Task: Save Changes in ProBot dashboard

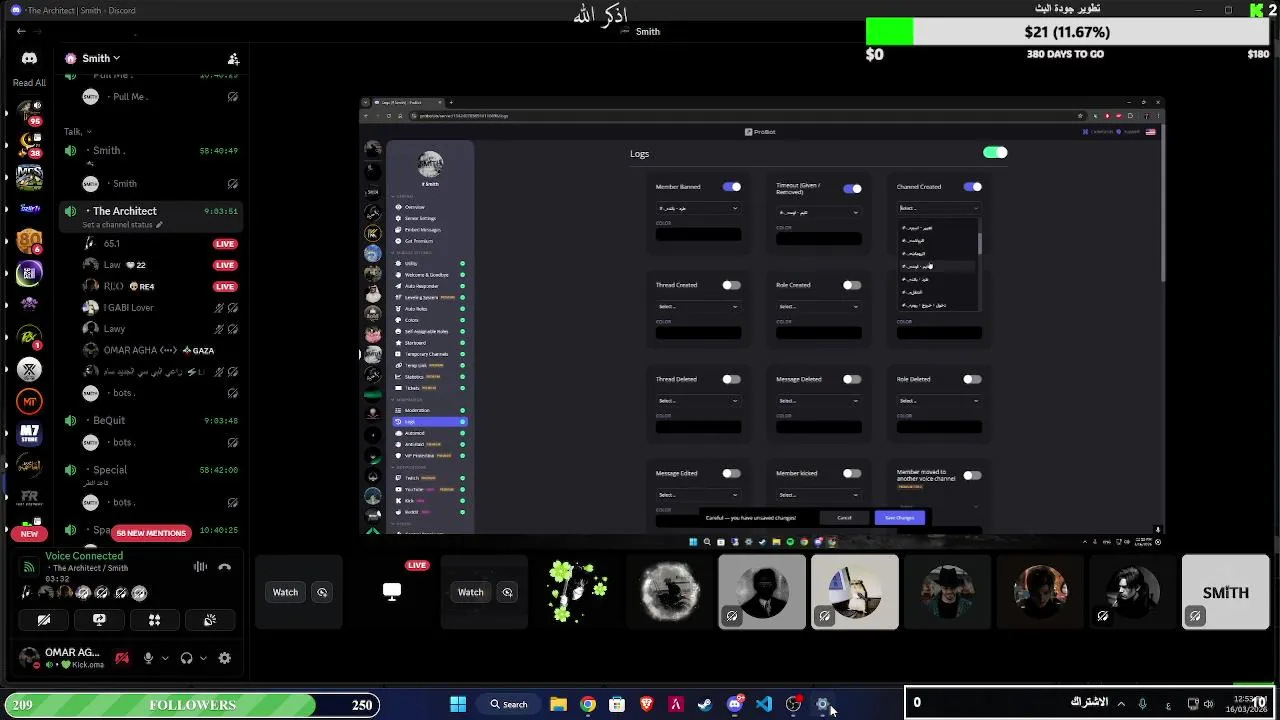Action: click(899, 517)
